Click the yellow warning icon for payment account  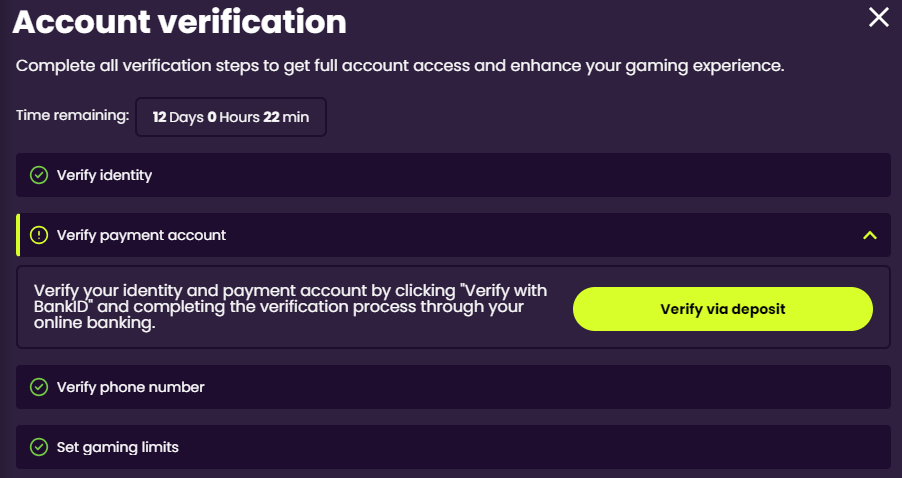(x=39, y=235)
